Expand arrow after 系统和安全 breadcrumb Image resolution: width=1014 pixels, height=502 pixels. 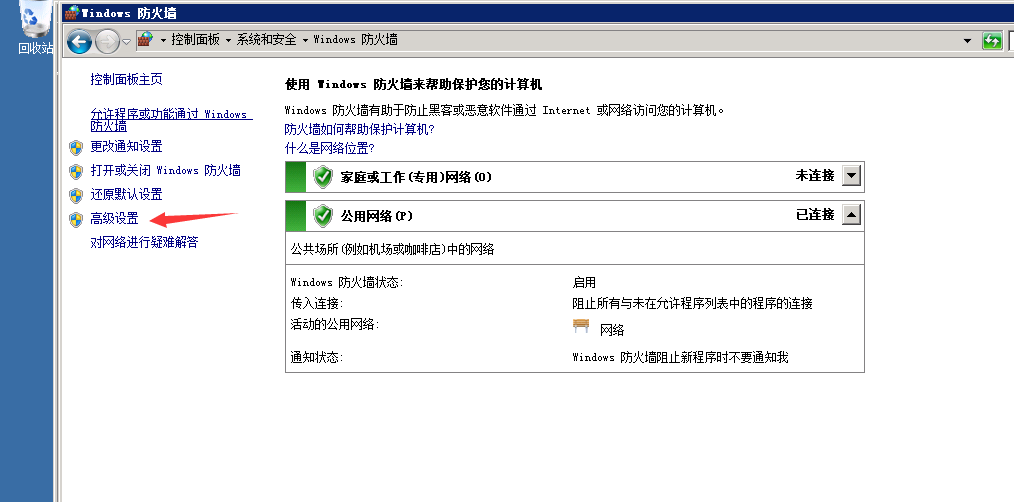(305, 40)
